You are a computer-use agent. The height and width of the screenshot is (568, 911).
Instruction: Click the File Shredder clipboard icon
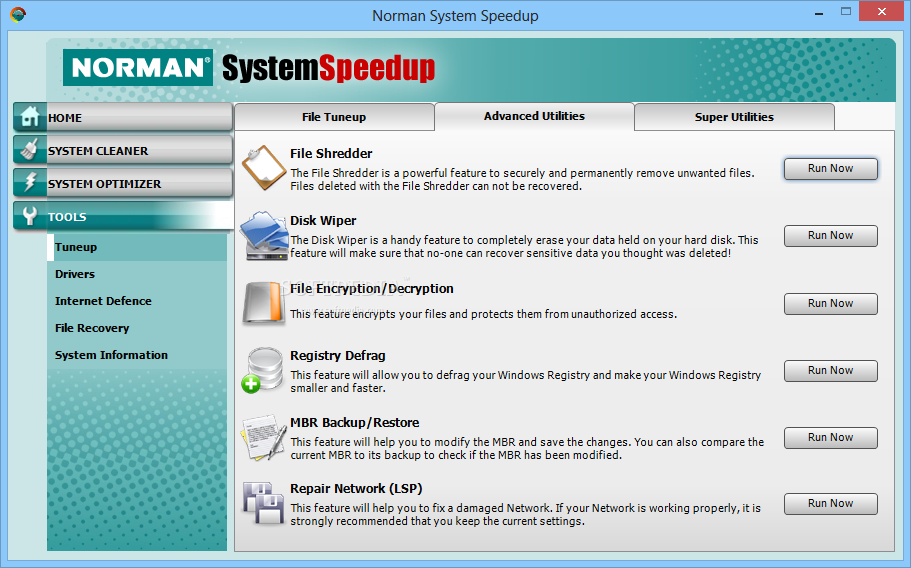coord(264,168)
